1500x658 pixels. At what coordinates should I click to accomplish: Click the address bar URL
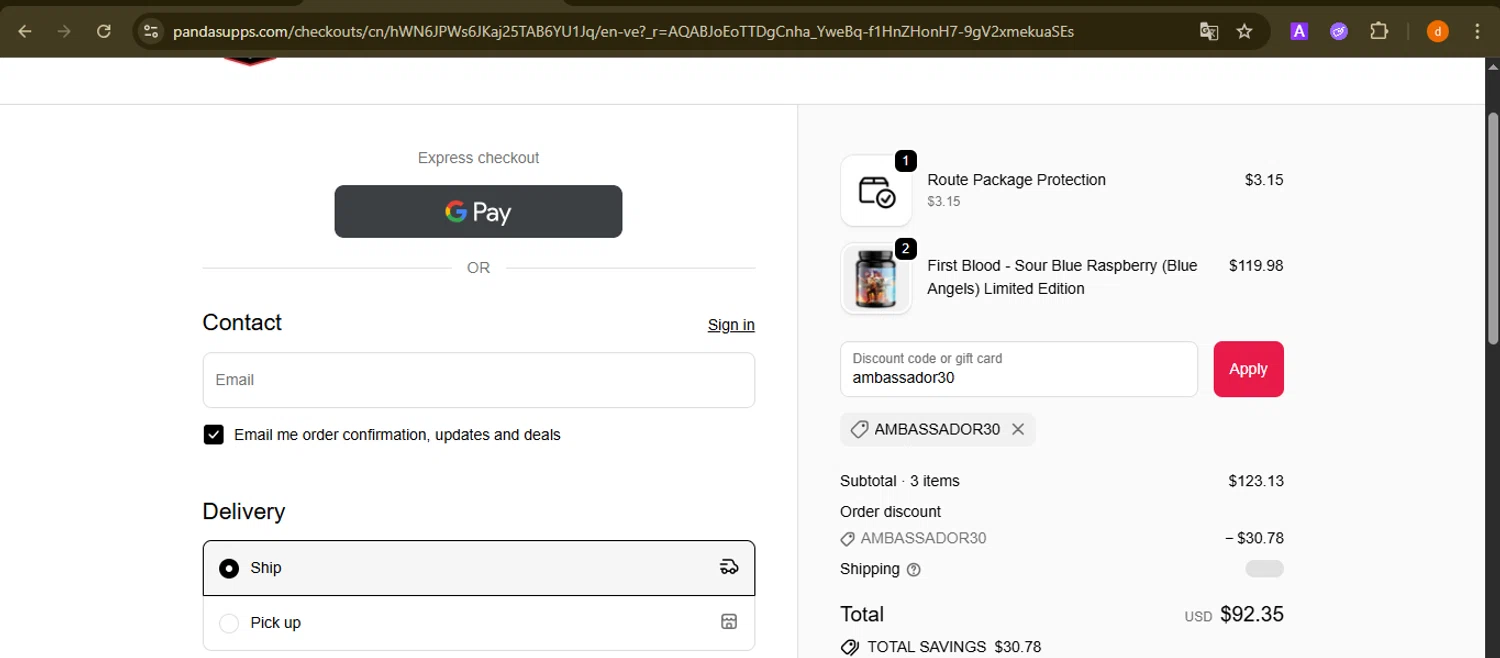click(623, 31)
